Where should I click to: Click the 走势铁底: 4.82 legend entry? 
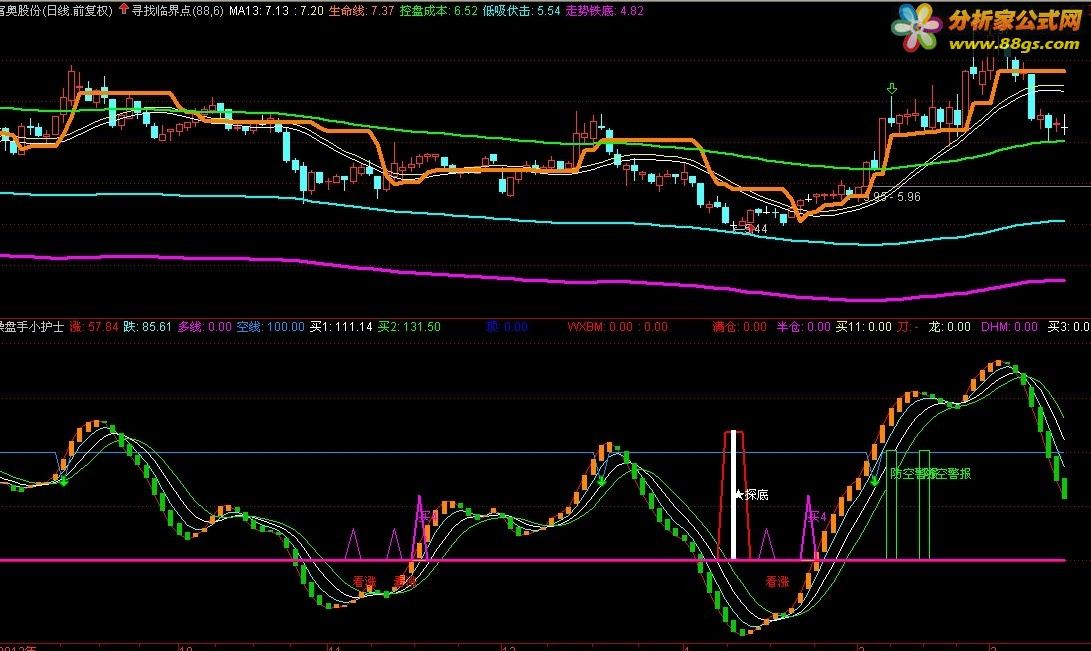pos(604,10)
